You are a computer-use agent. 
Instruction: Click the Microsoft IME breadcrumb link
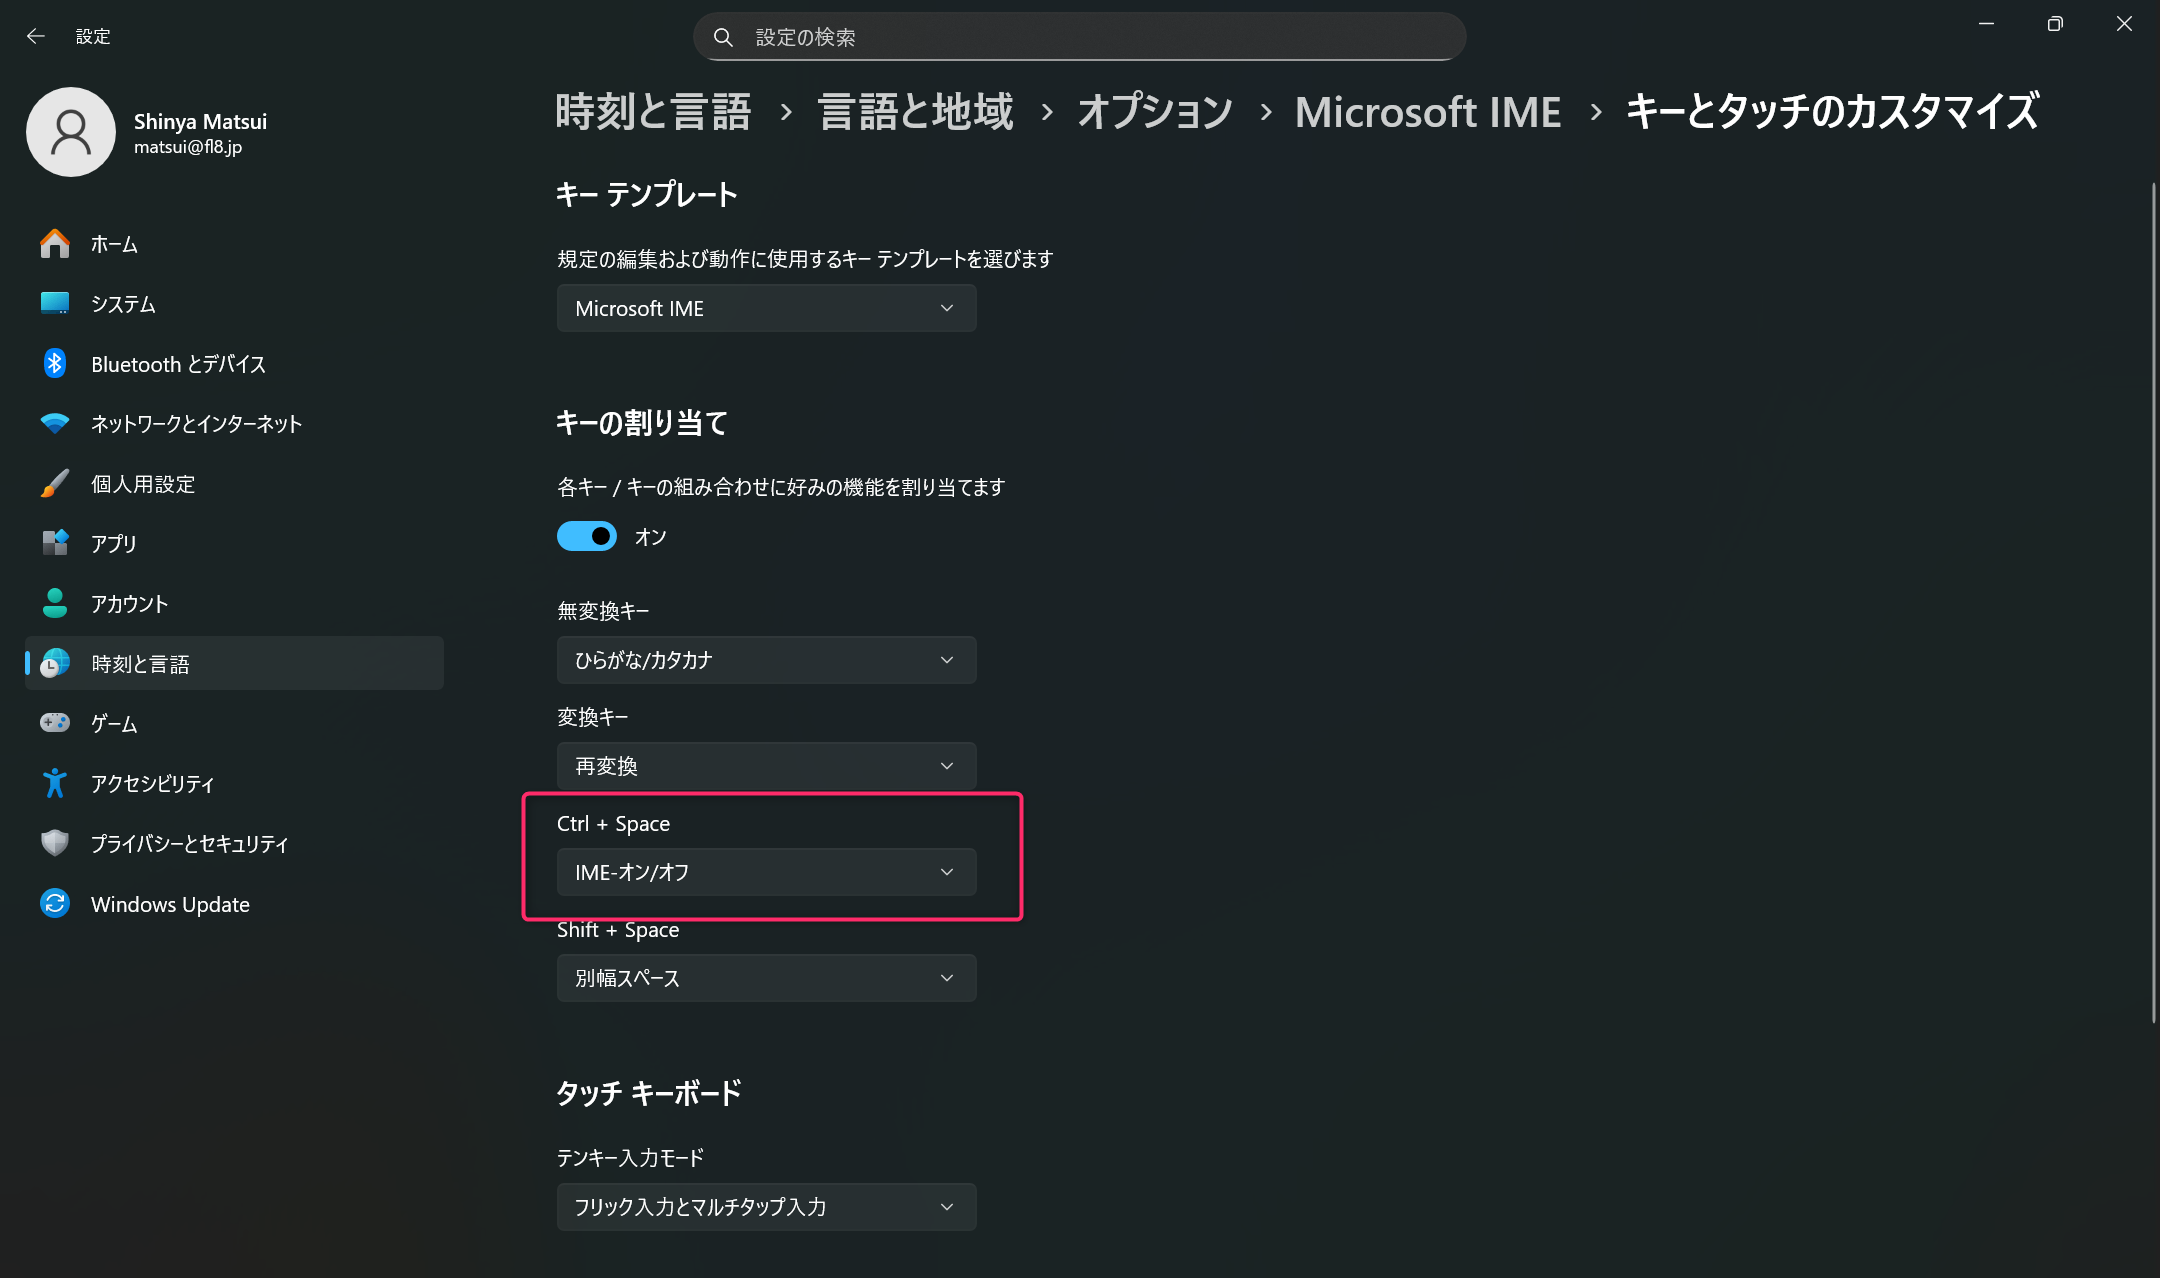tap(1428, 111)
